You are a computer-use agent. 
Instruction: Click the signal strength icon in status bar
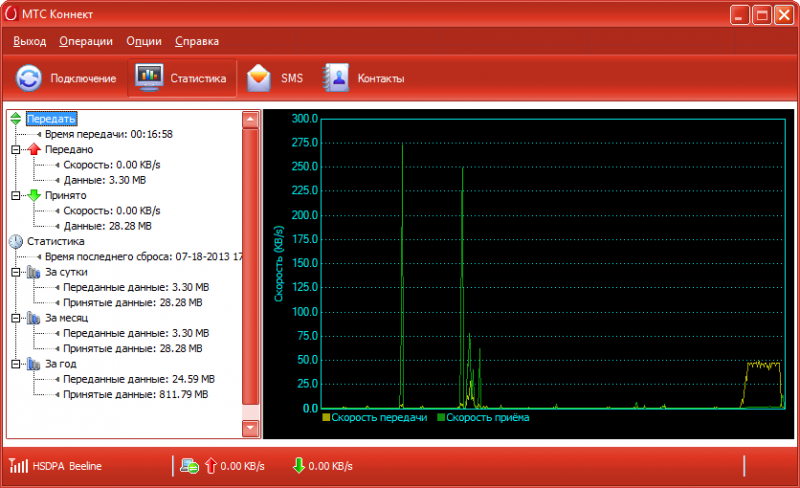pyautogui.click(x=18, y=466)
